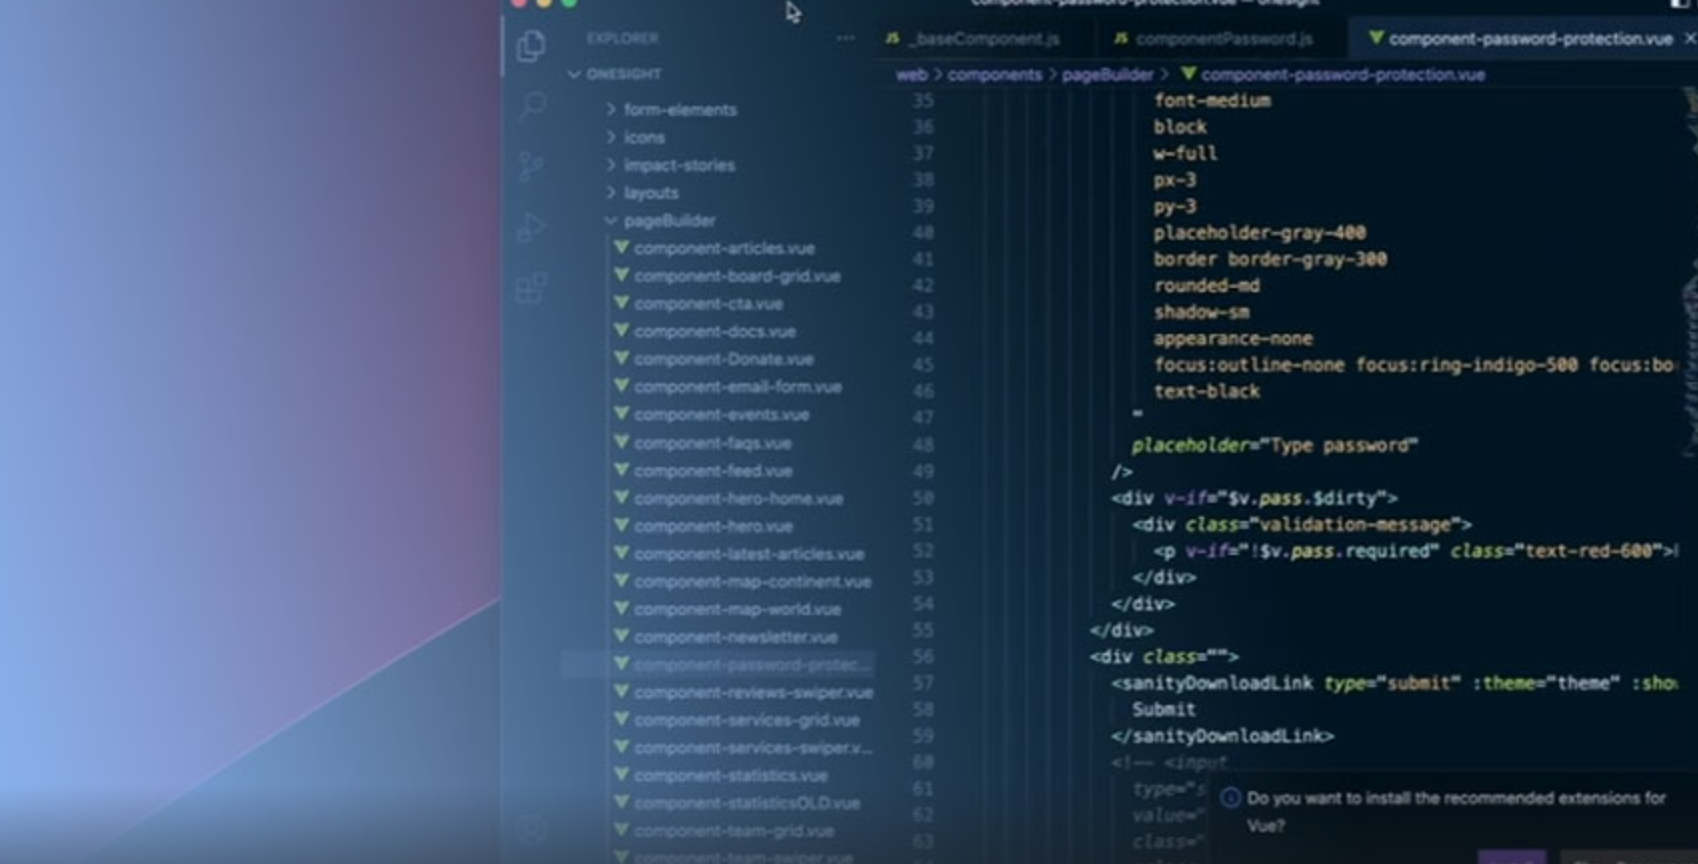Click Vue icon beside component-articles.vue
Viewport: 1698px width, 864px height.
coord(622,247)
